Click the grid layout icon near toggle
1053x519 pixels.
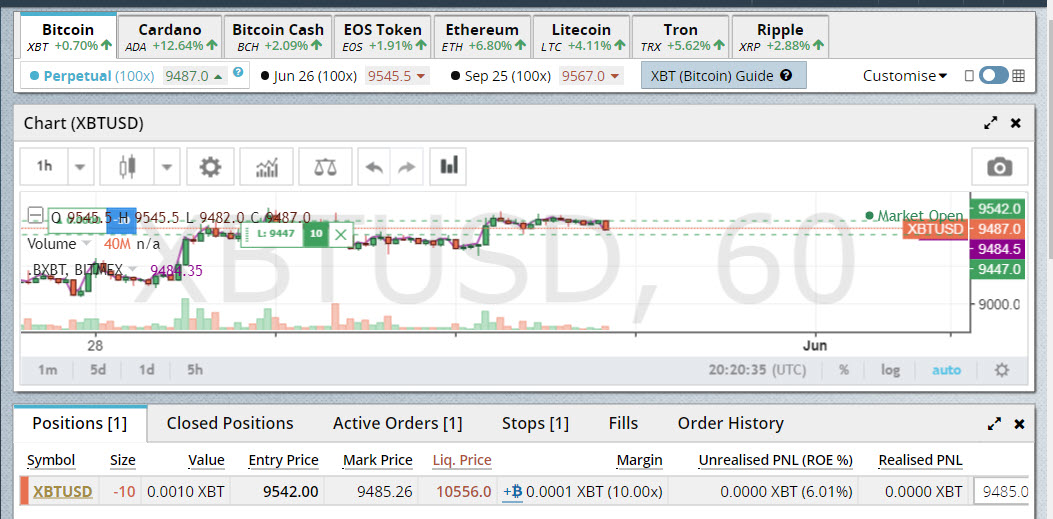pos(1019,76)
